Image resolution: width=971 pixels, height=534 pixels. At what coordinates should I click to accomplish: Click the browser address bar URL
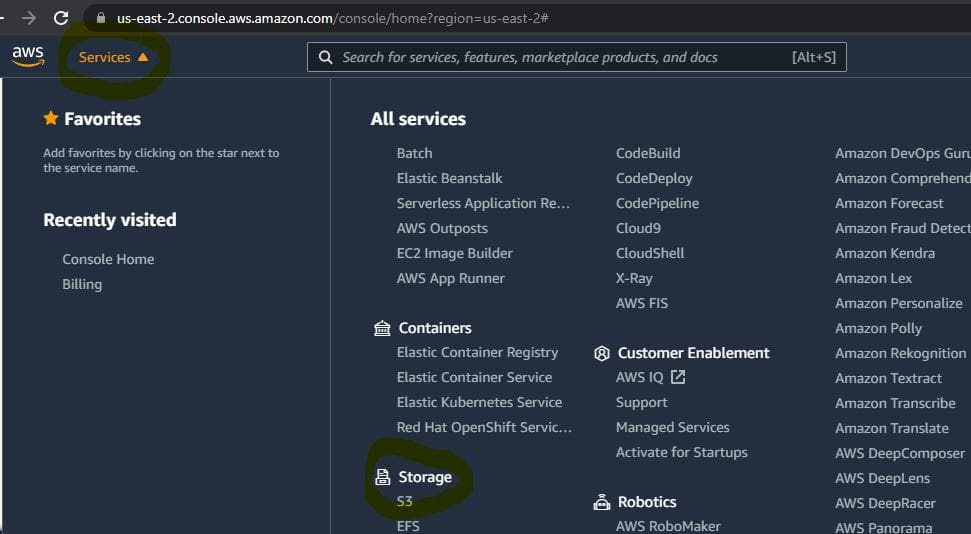point(333,19)
